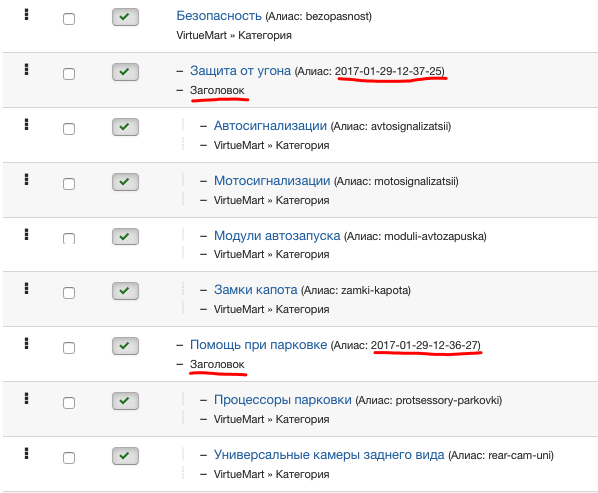
Task: Open the Безопасность menu item
Action: tap(219, 16)
